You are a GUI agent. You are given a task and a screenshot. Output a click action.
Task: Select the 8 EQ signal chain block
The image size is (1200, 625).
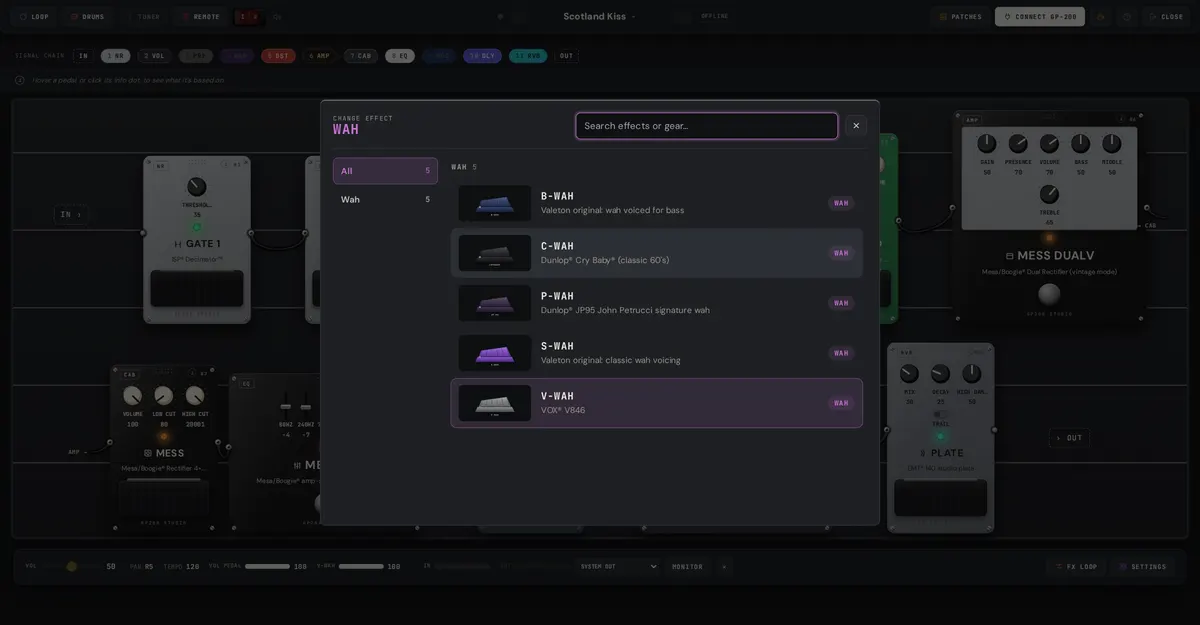[399, 56]
